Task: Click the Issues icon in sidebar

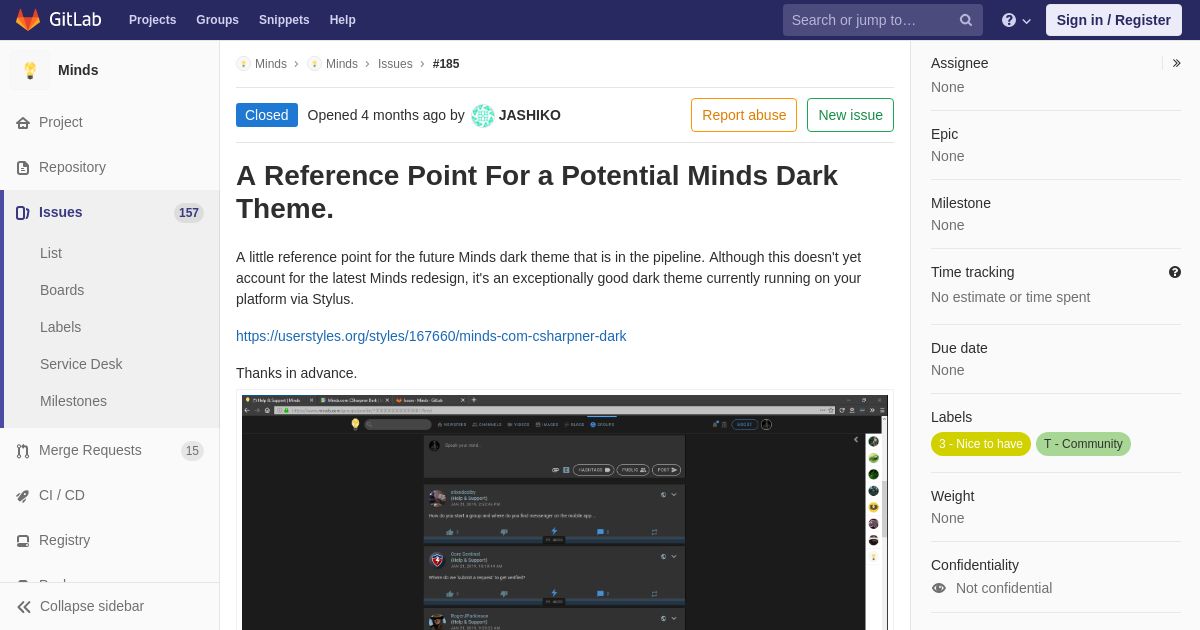Action: [x=23, y=213]
